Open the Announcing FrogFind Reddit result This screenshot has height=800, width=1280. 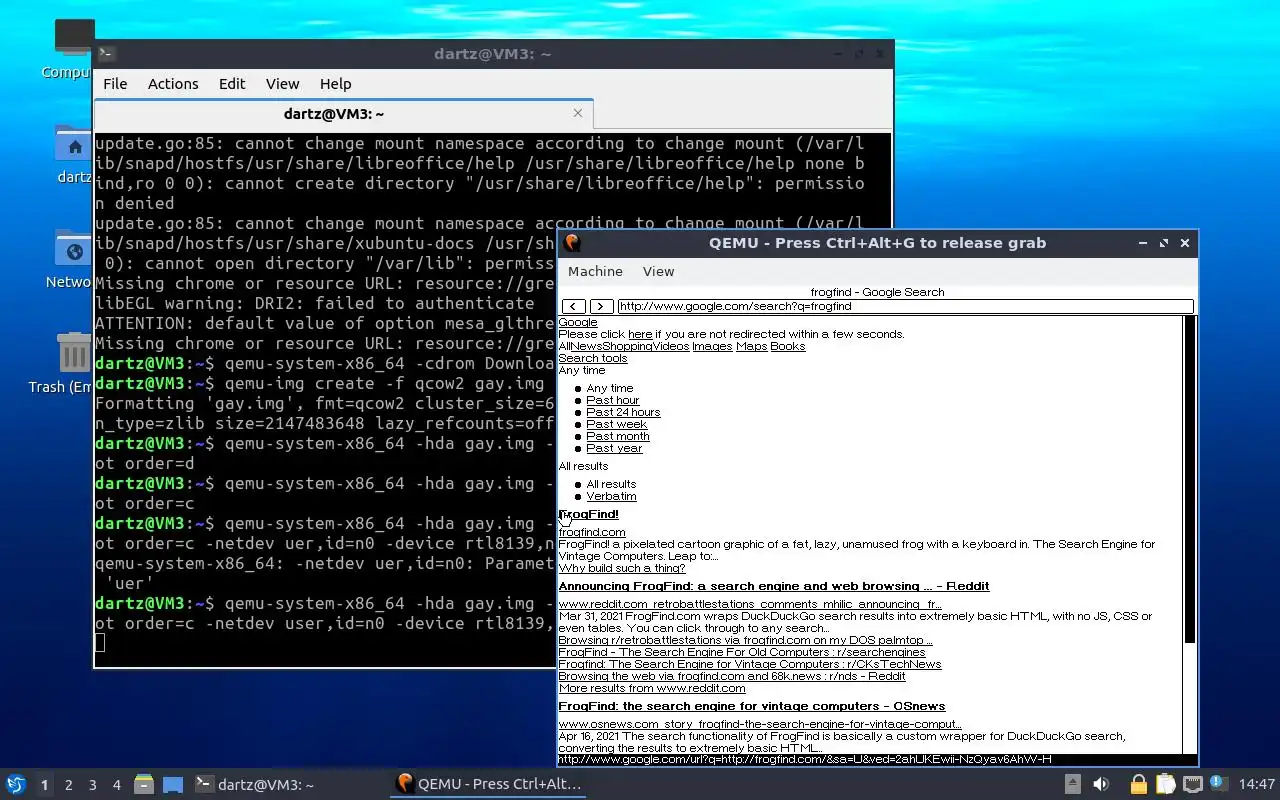(x=774, y=586)
